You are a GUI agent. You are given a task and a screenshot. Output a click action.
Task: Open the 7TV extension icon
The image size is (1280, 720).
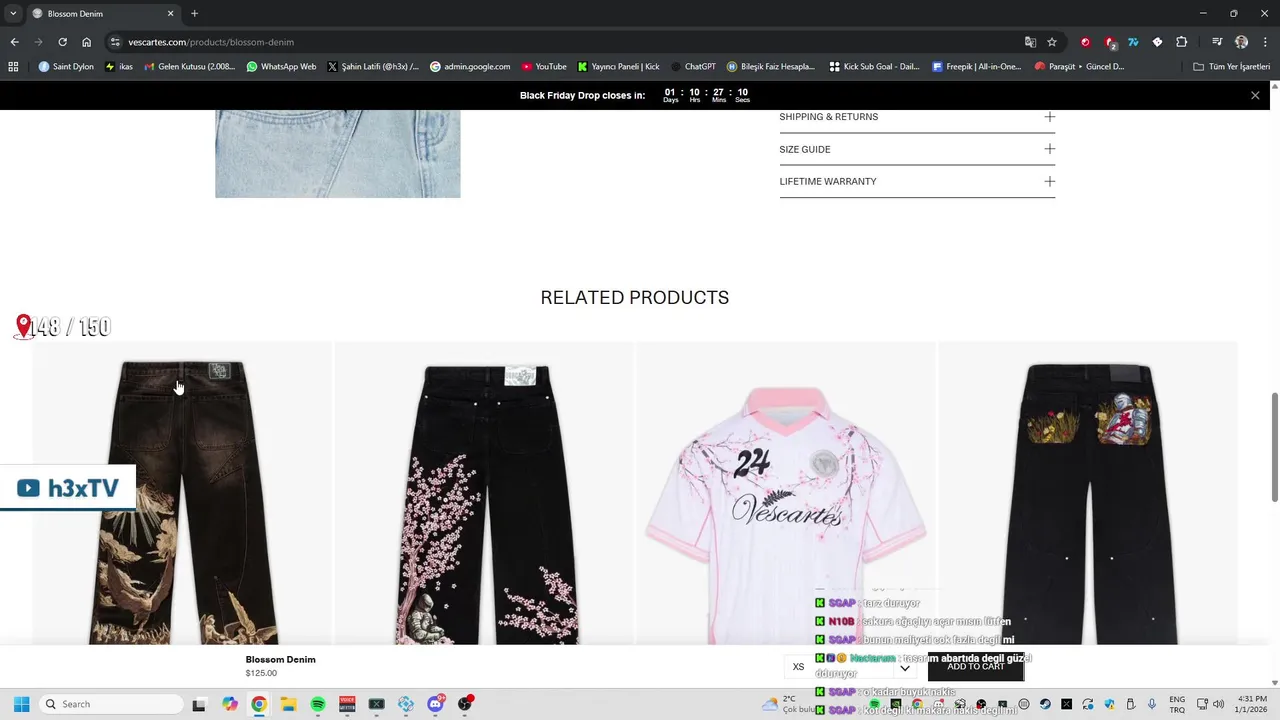[1133, 42]
